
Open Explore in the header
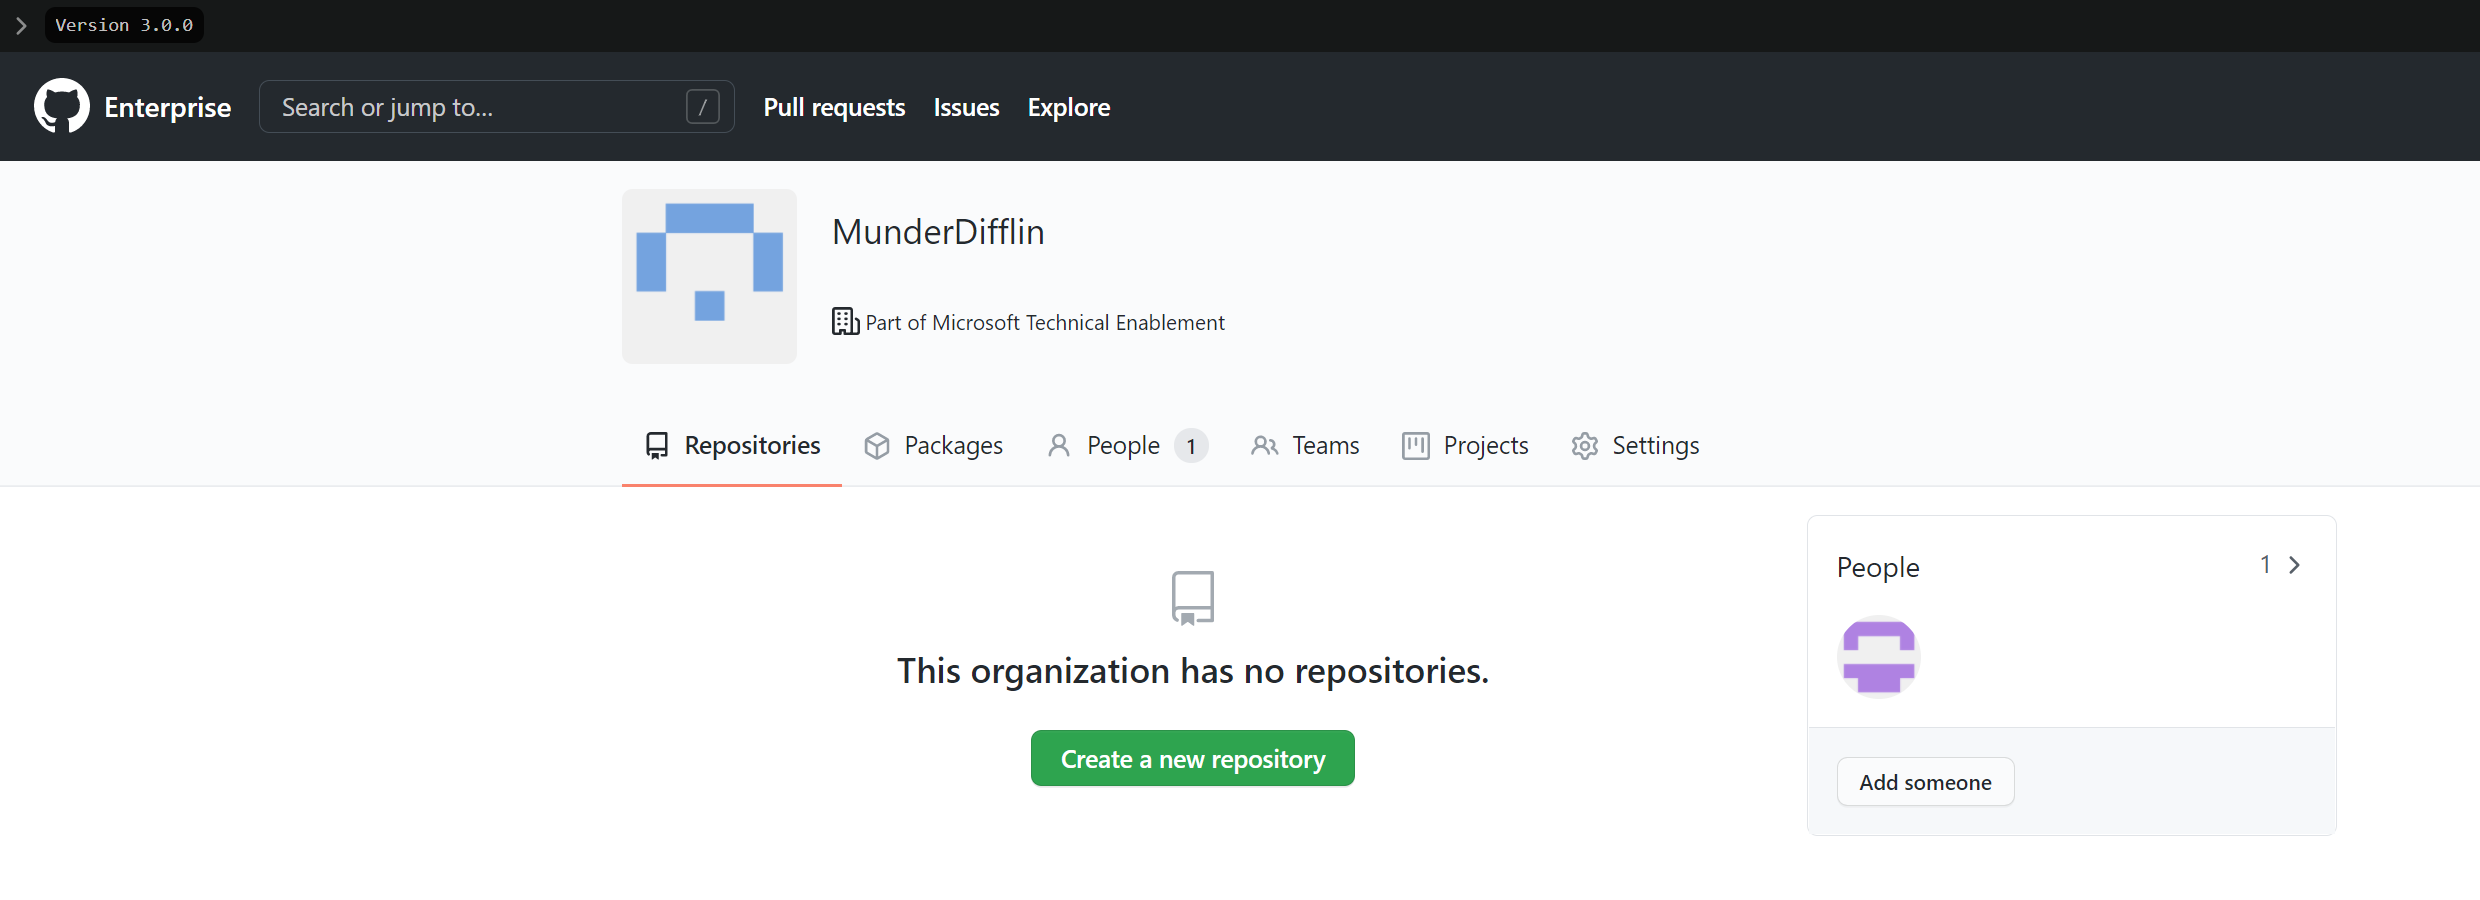tap(1069, 107)
